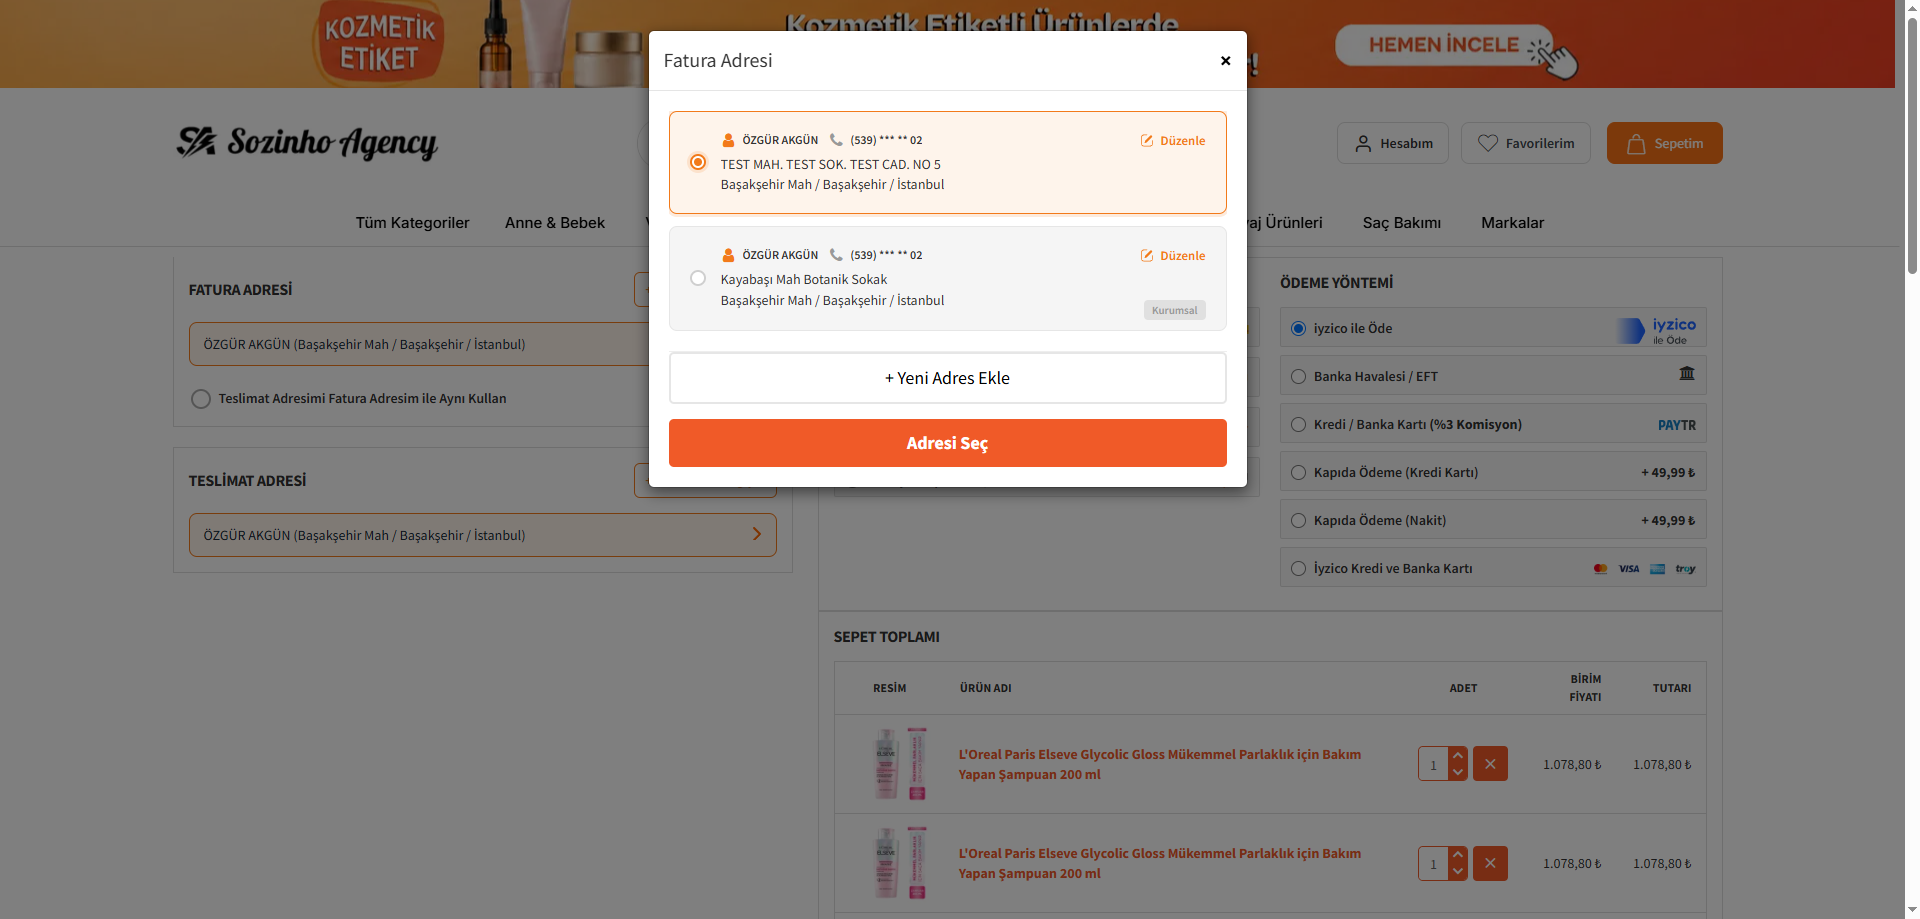Edit the Kayabaşı Mah address via Düzenle
Screen dimensions: 1920x919
click(1173, 256)
